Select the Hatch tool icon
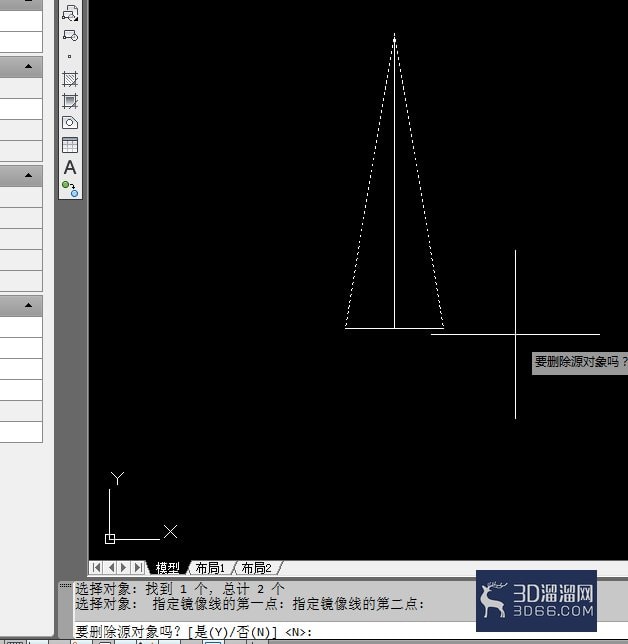The width and height of the screenshot is (628, 644). 70,79
